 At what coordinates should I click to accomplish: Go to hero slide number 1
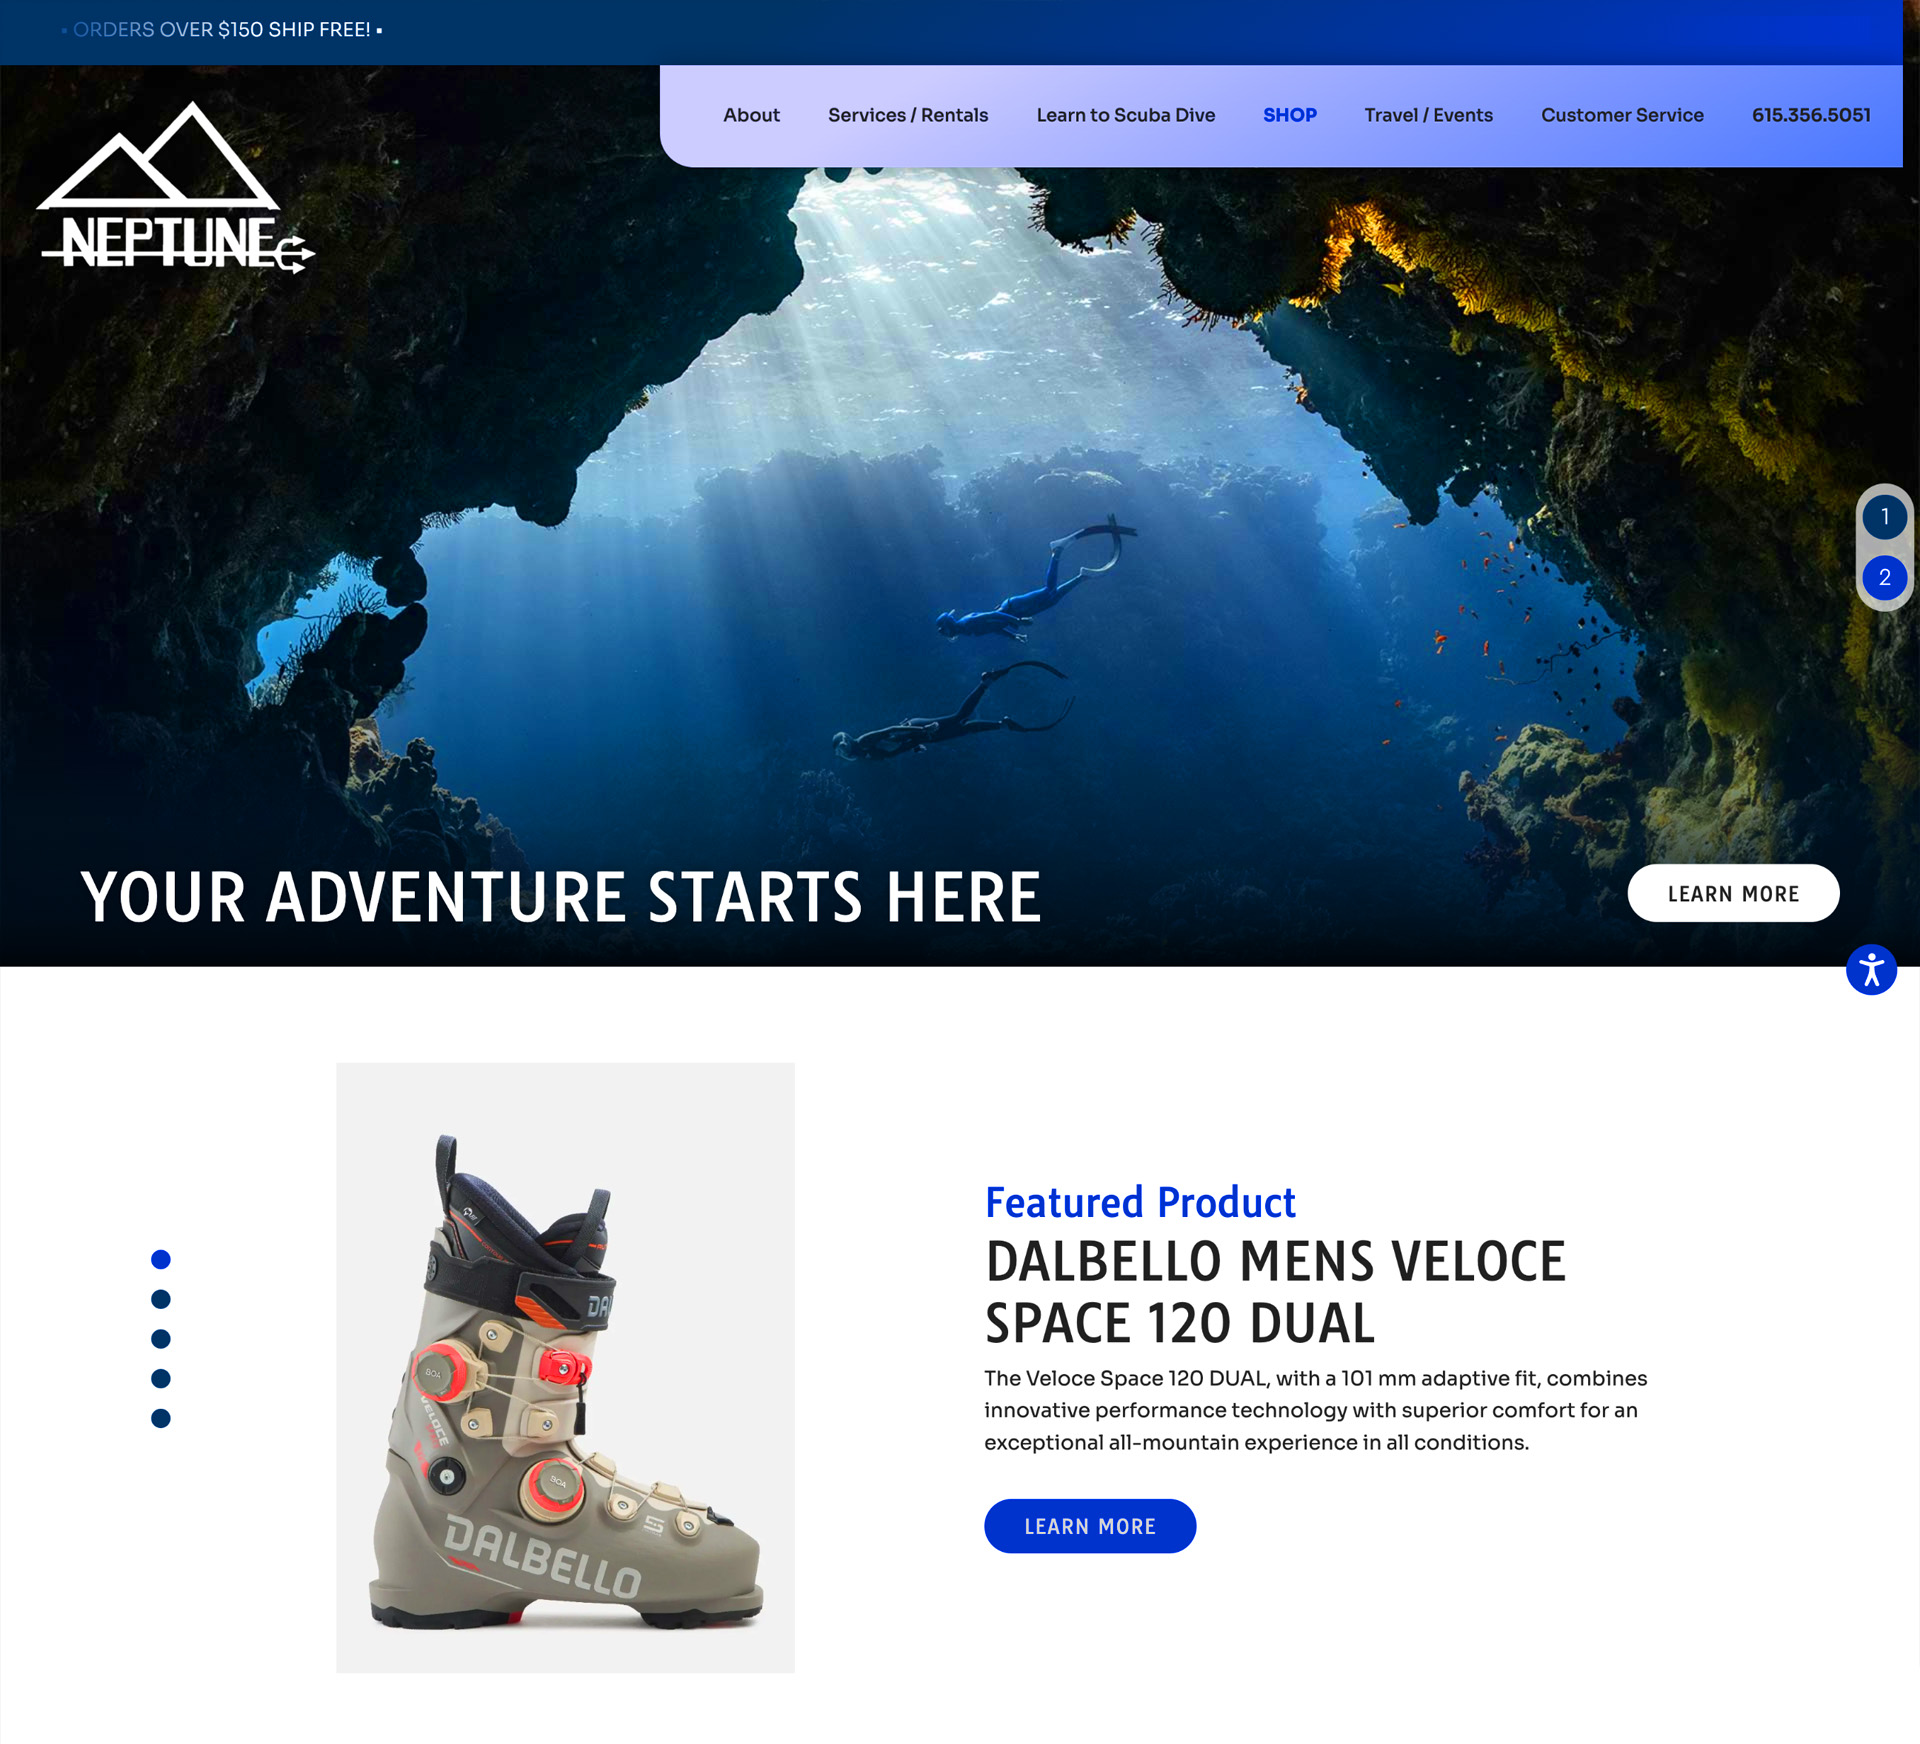tap(1884, 517)
